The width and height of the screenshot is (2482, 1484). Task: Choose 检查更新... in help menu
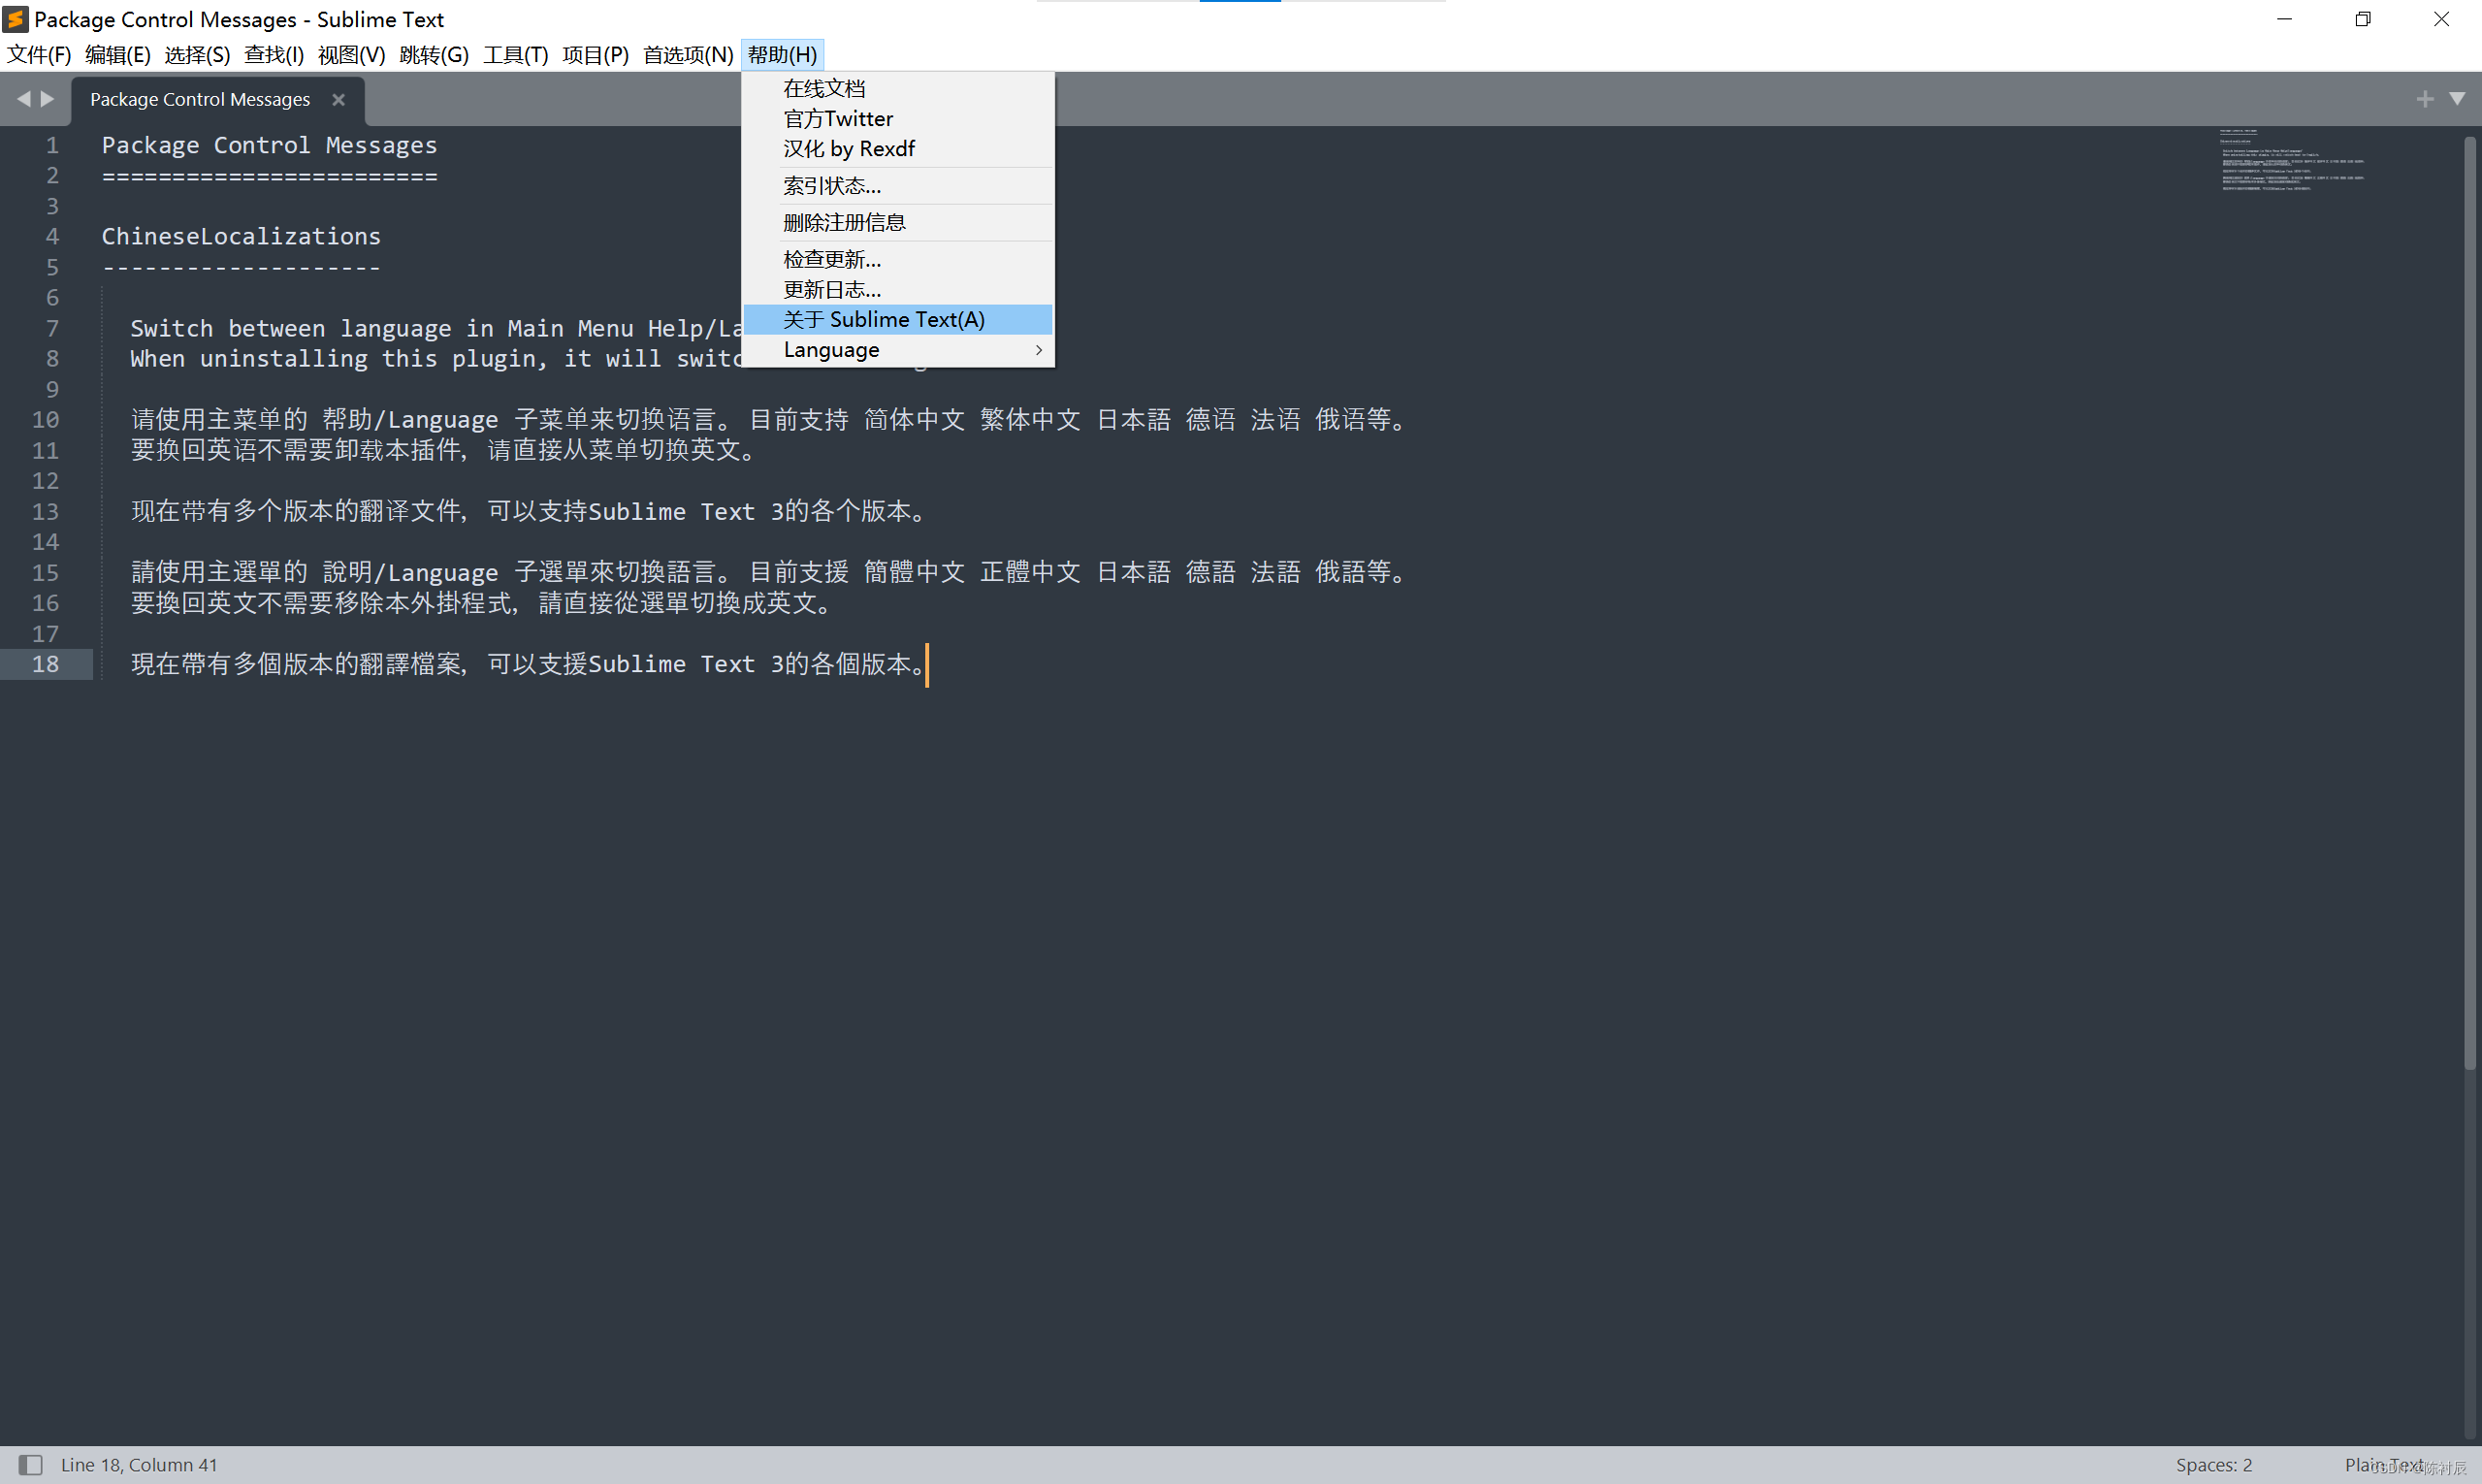point(832,259)
